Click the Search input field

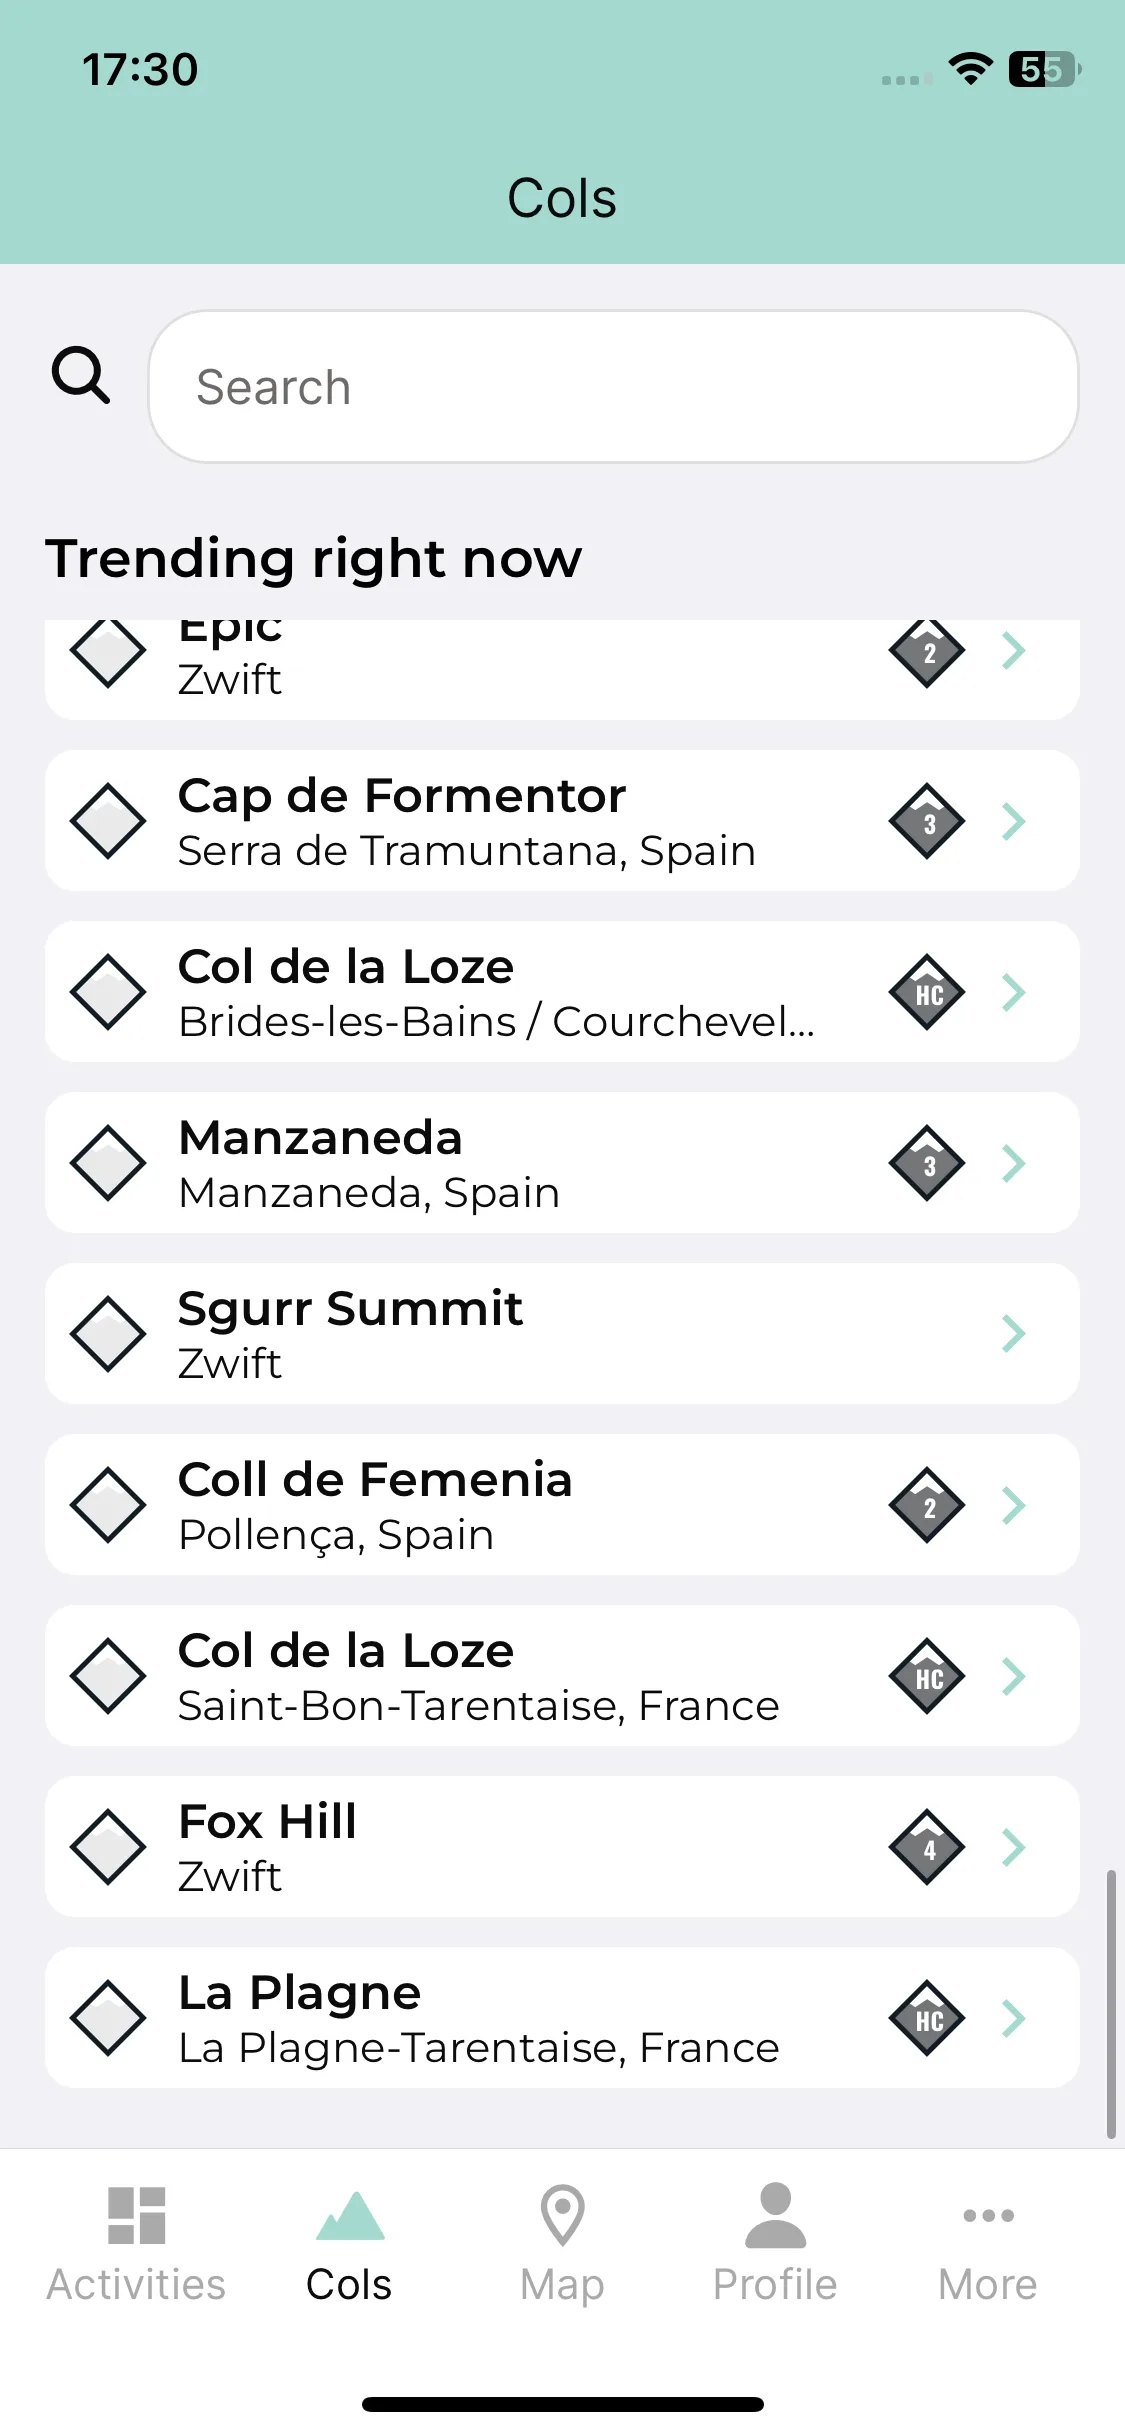(613, 386)
